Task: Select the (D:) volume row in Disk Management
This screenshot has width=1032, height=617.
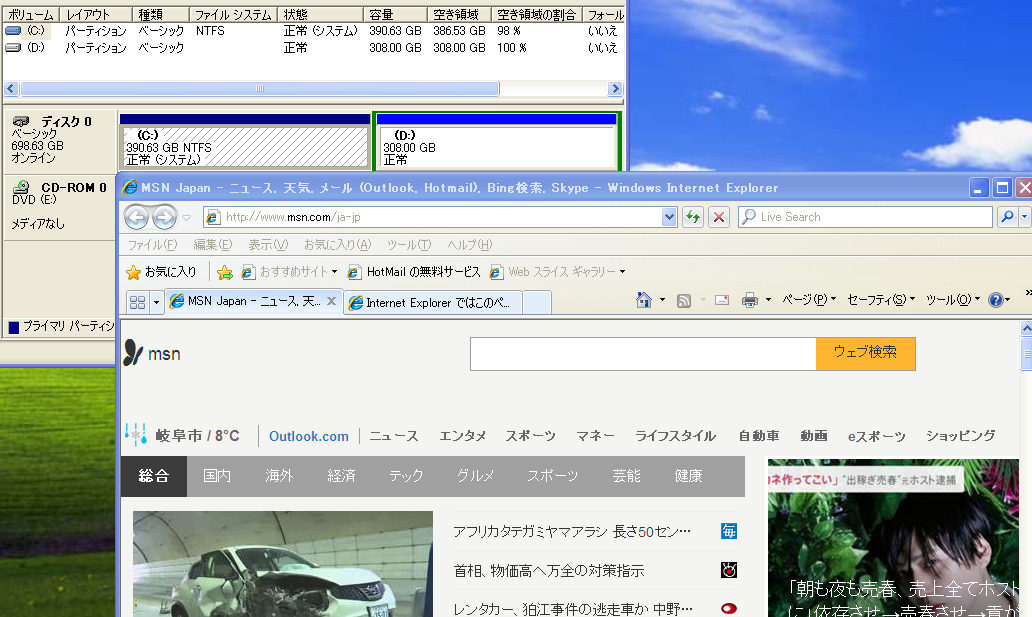Action: 313,48
